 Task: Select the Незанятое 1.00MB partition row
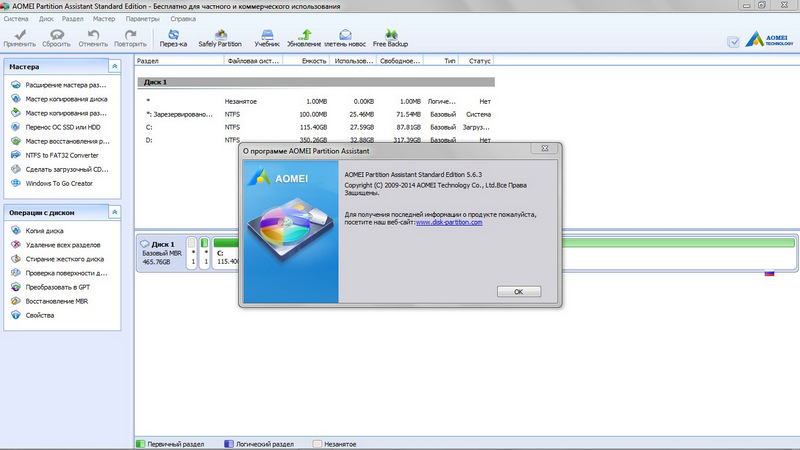tap(315, 101)
